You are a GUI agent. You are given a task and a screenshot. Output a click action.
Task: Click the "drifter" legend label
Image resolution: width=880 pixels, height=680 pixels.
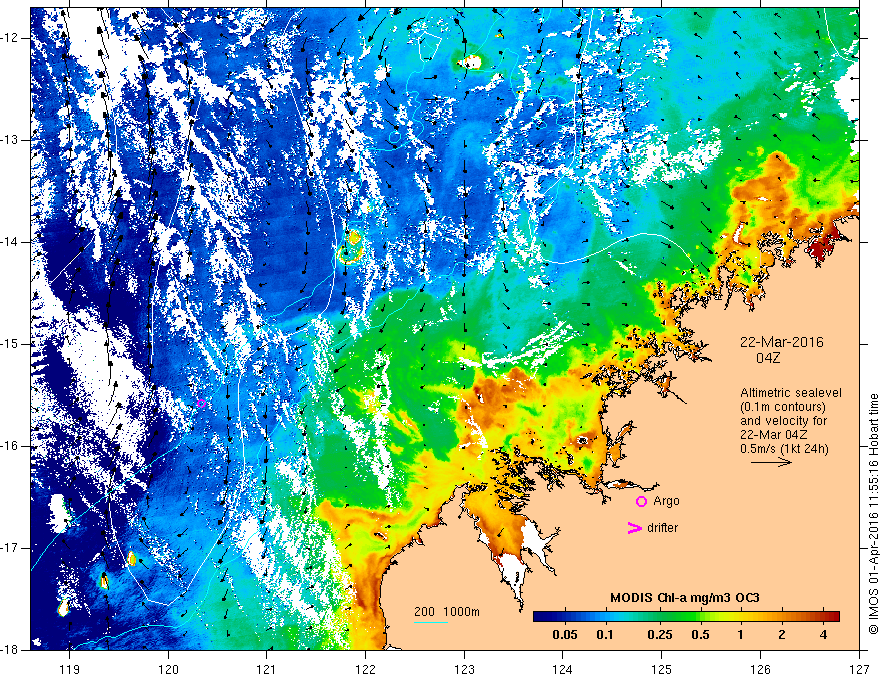[x=662, y=528]
